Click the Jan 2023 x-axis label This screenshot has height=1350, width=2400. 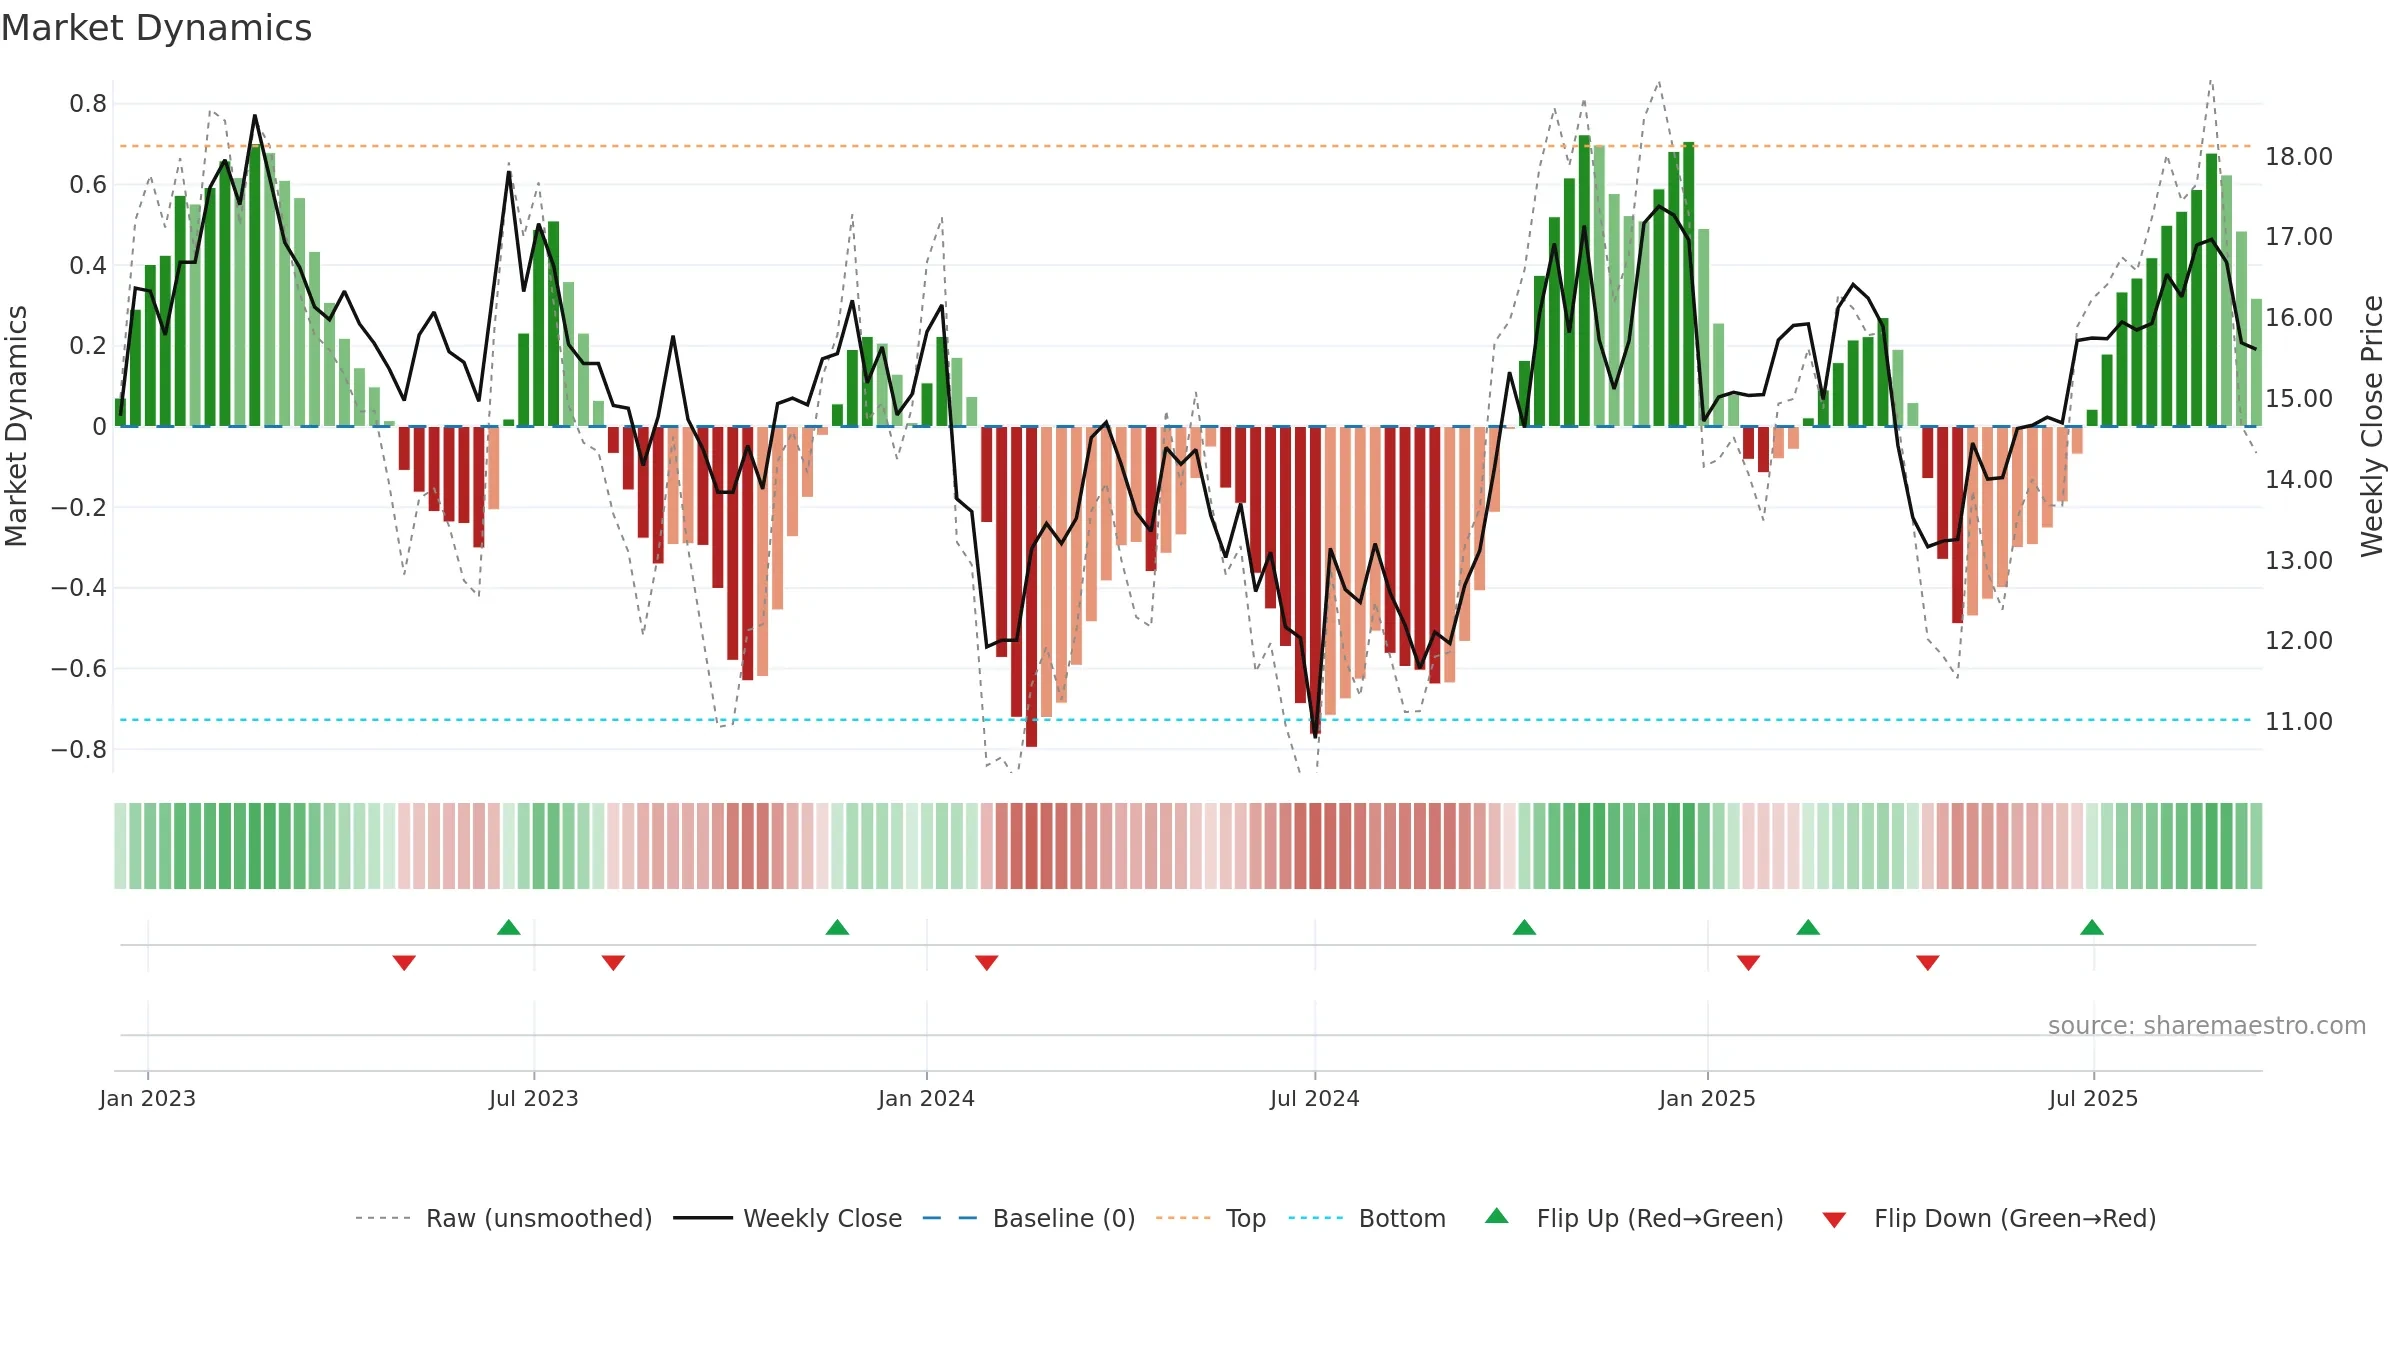coord(148,1098)
